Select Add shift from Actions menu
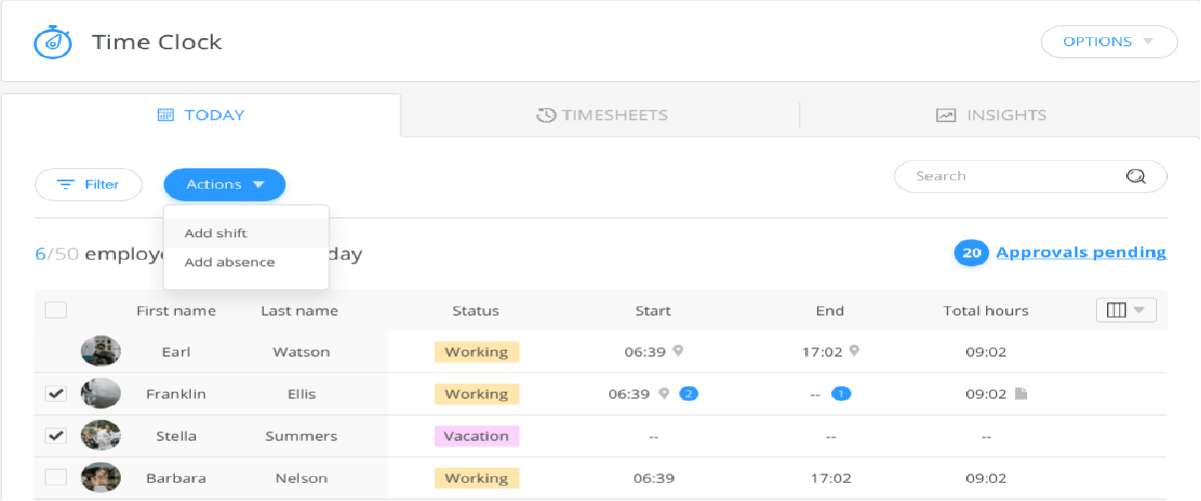Viewport: 1201px width, 501px height. pyautogui.click(x=216, y=233)
